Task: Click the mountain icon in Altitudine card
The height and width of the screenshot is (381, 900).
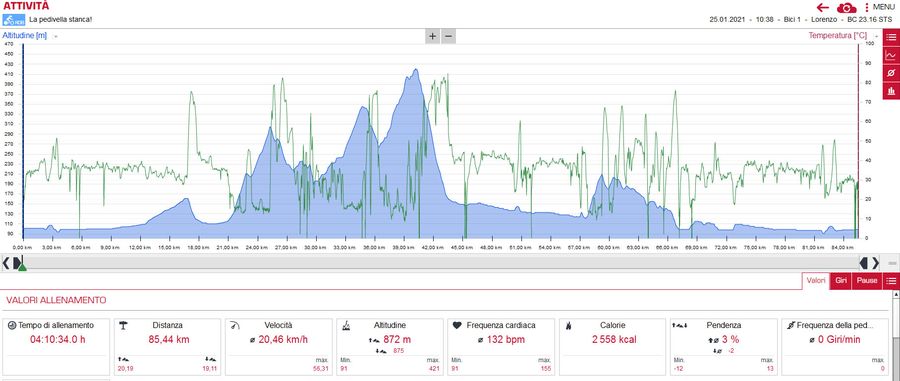Action: pyautogui.click(x=346, y=325)
